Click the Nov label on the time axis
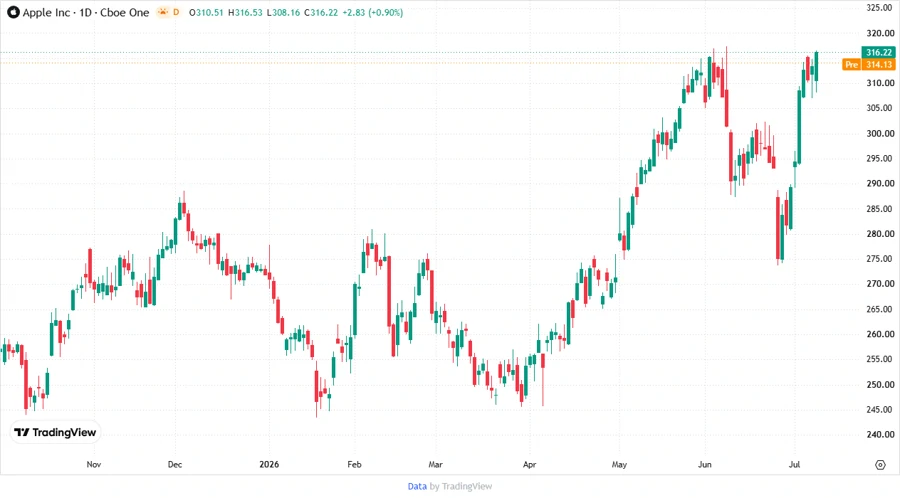 click(94, 464)
